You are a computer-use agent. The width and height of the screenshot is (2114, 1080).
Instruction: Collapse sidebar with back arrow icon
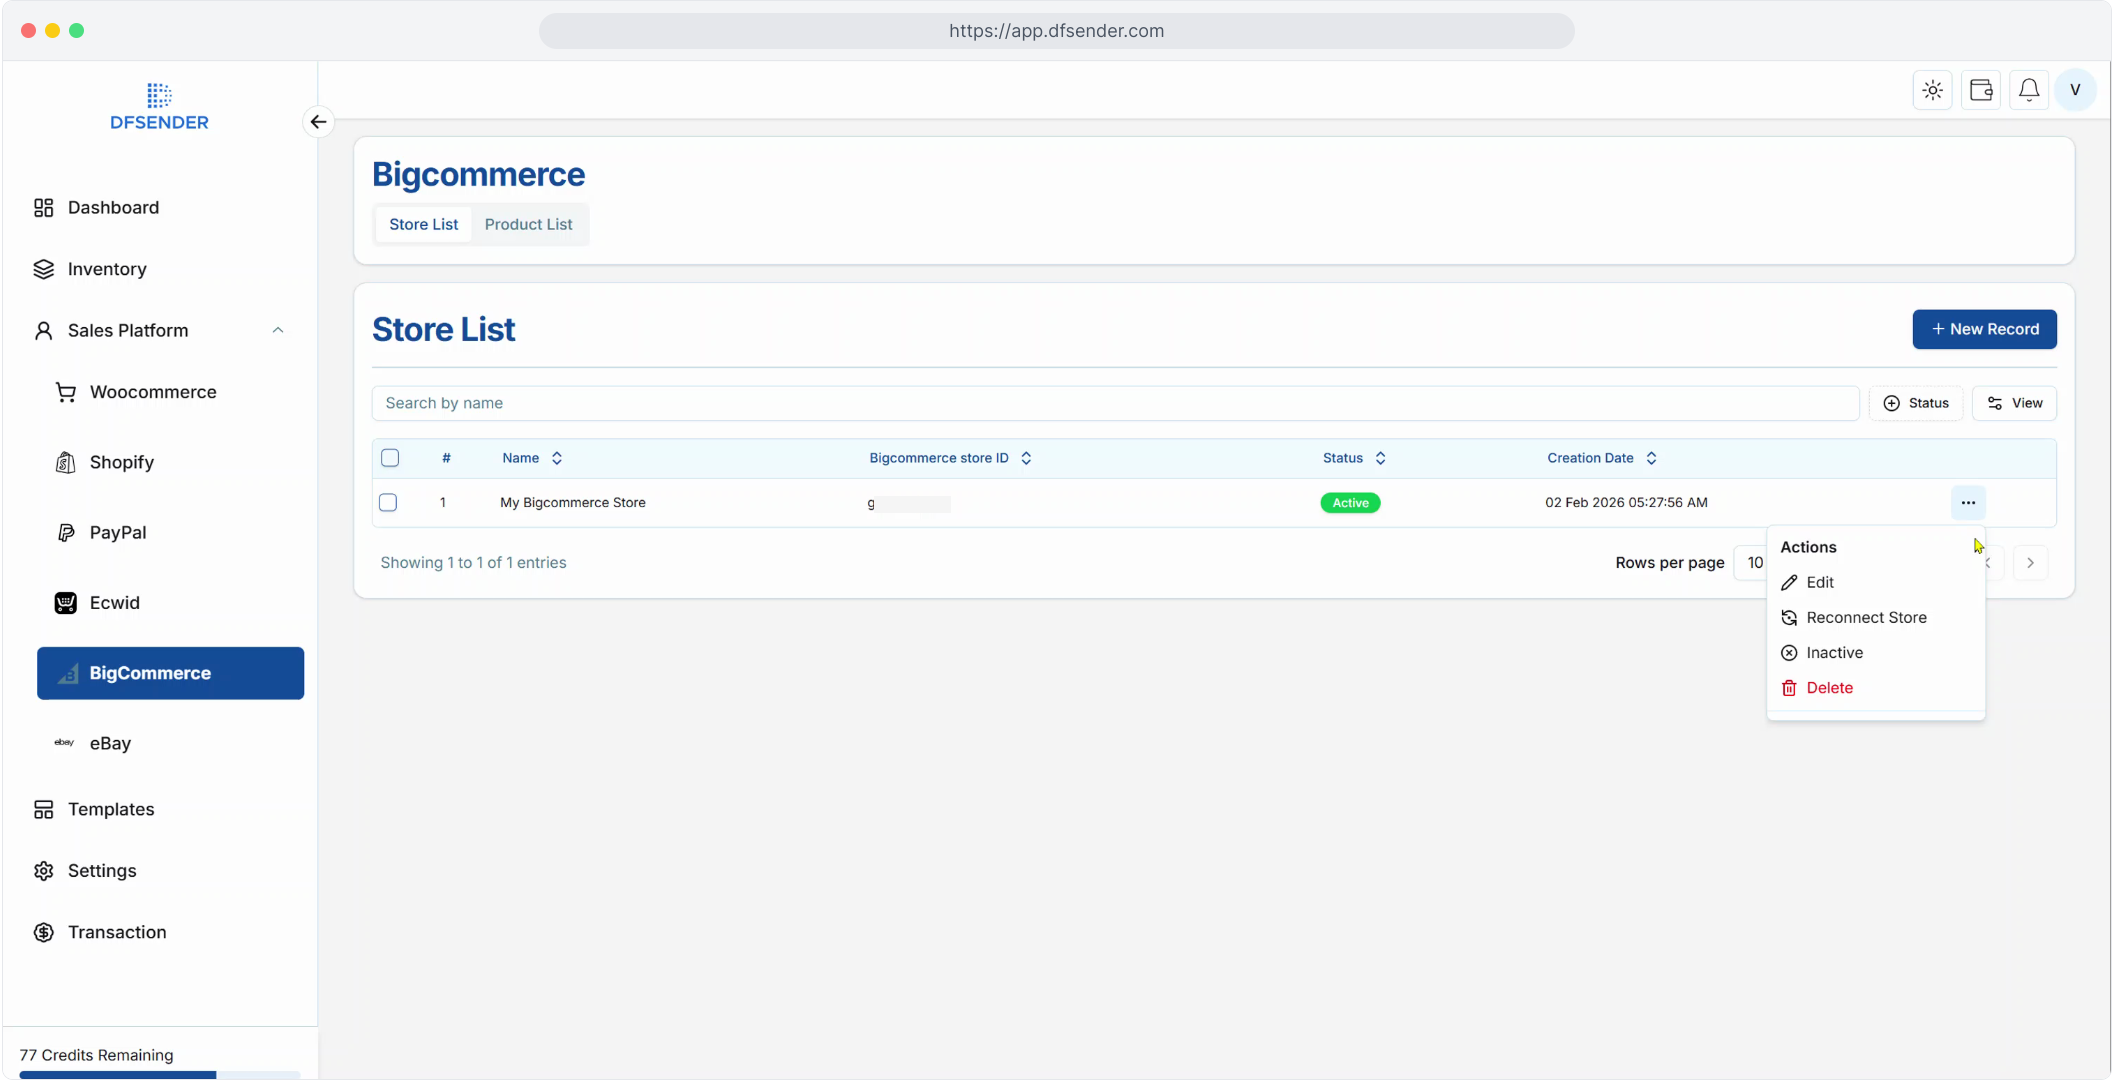pyautogui.click(x=318, y=122)
